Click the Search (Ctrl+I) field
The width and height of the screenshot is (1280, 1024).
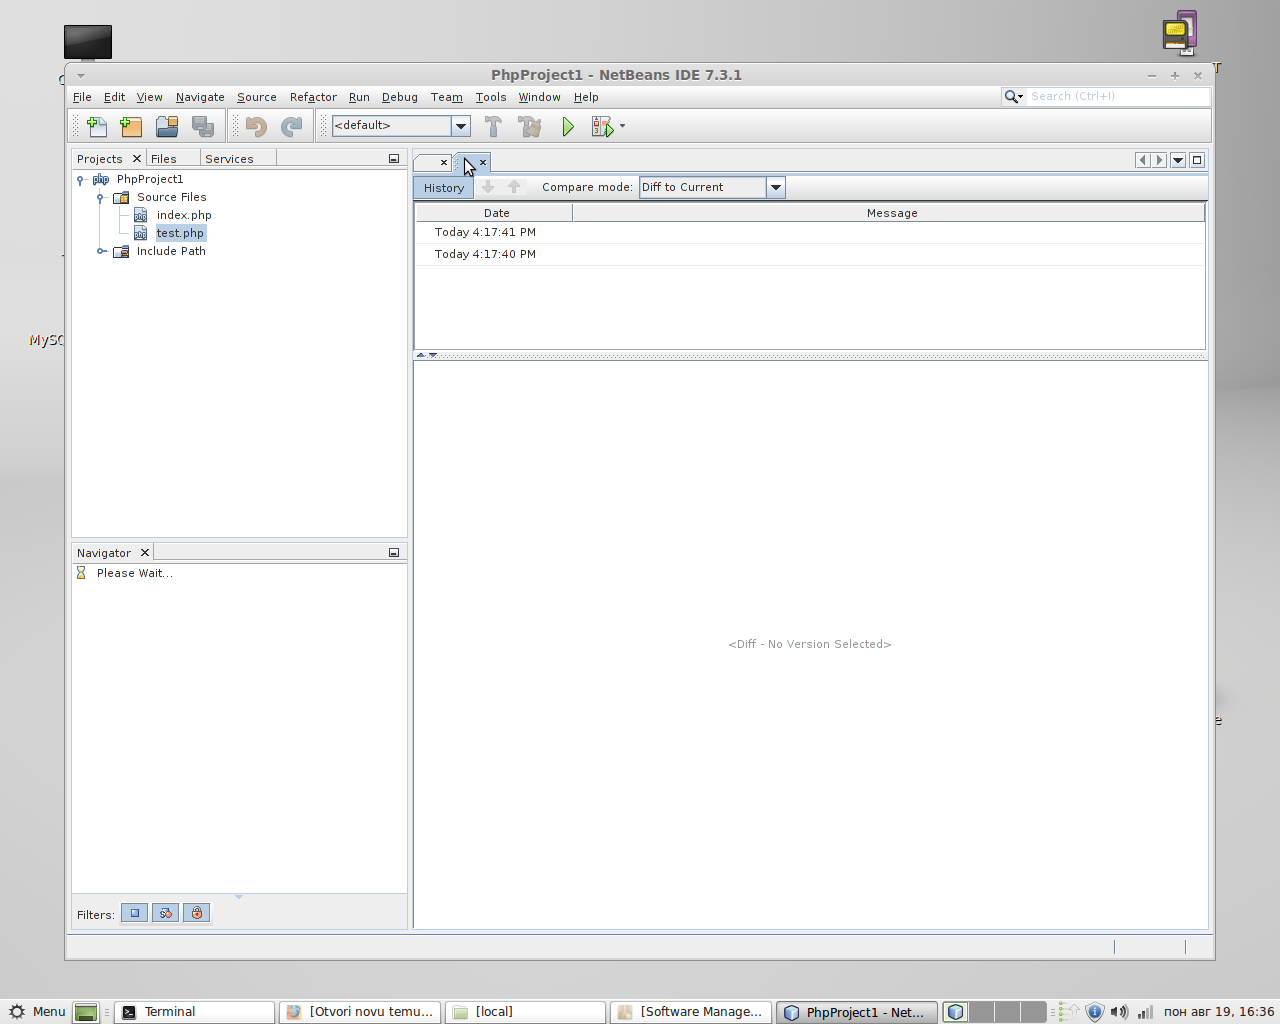coord(1118,96)
